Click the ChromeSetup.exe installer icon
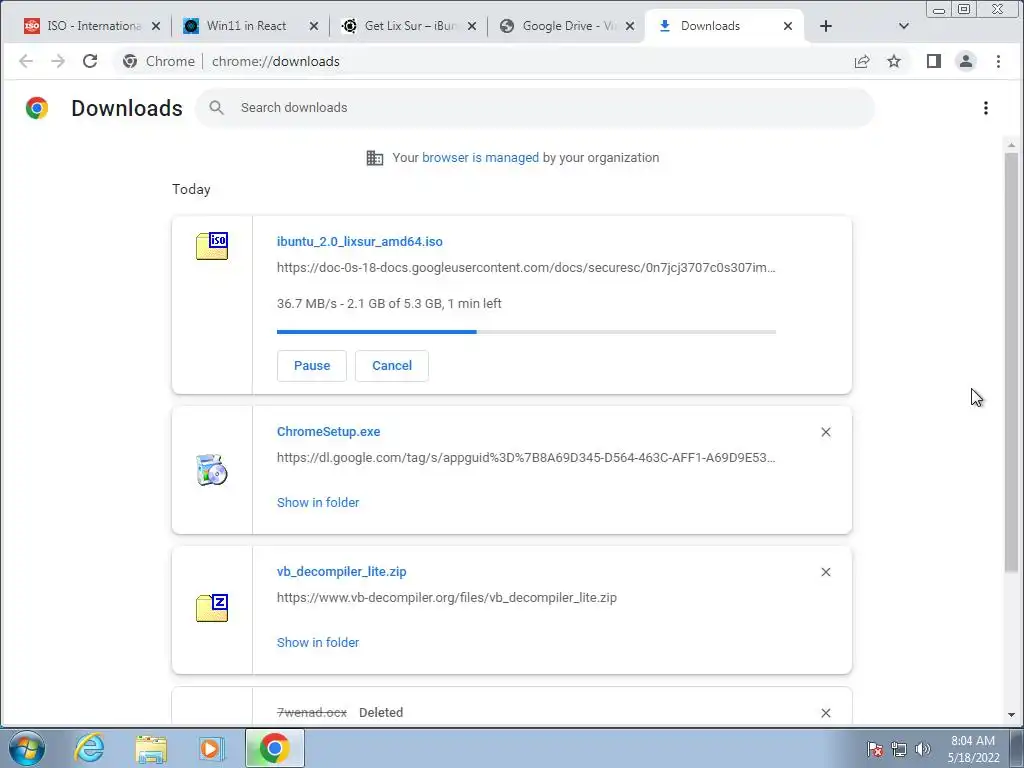The width and height of the screenshot is (1024, 768). [212, 470]
